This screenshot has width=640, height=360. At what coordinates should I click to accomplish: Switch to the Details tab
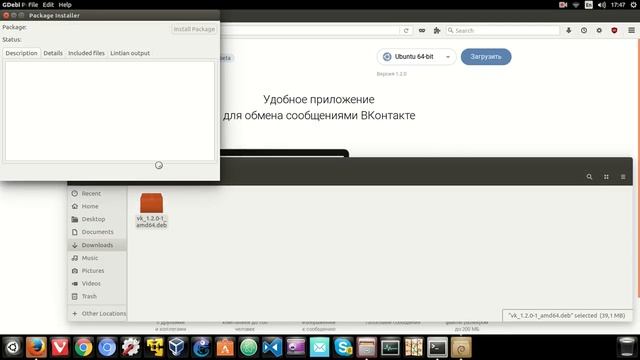[x=53, y=53]
